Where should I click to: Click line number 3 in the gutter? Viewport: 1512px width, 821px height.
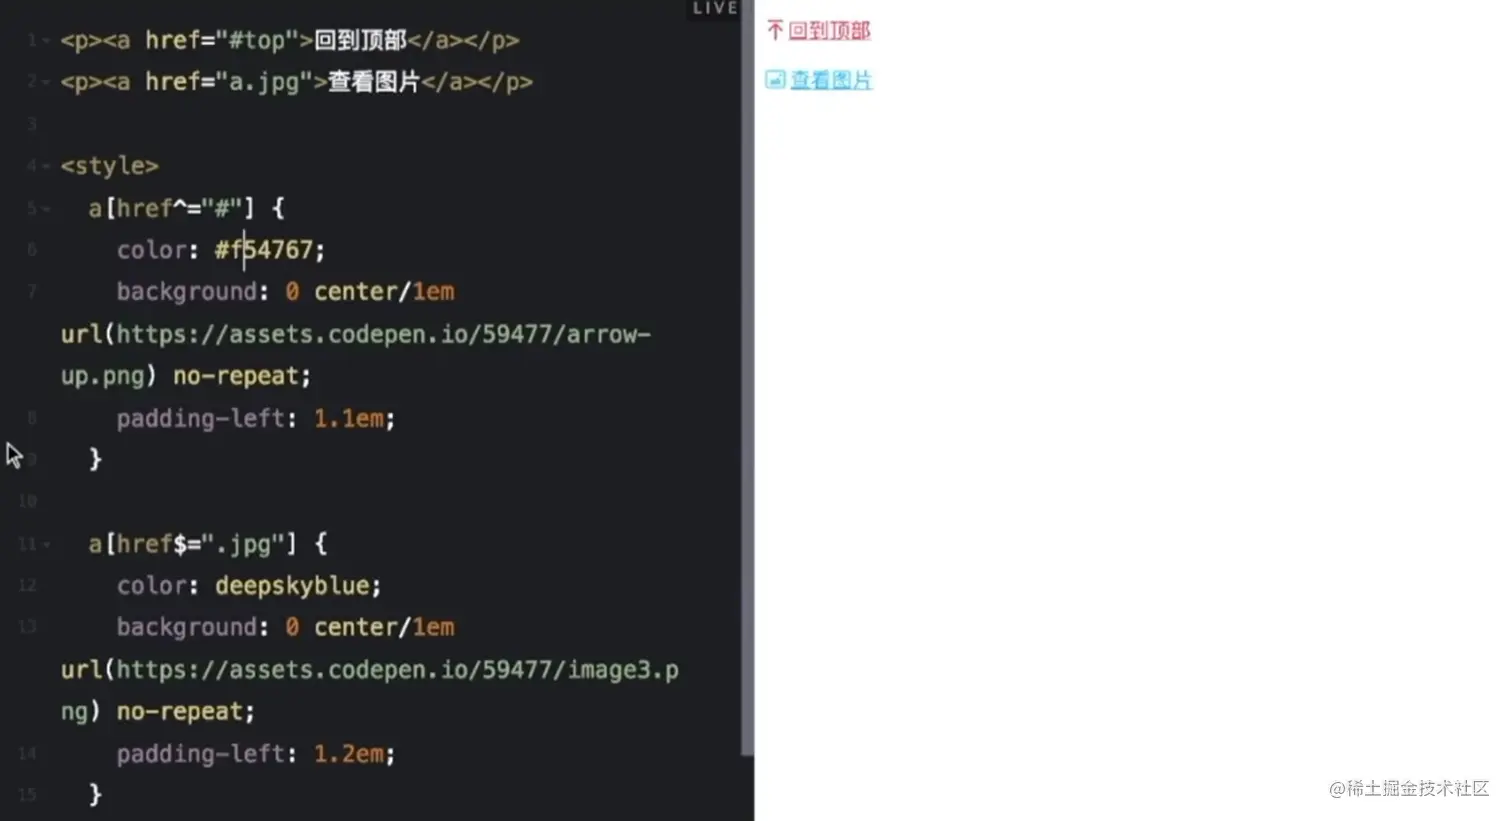coord(32,124)
